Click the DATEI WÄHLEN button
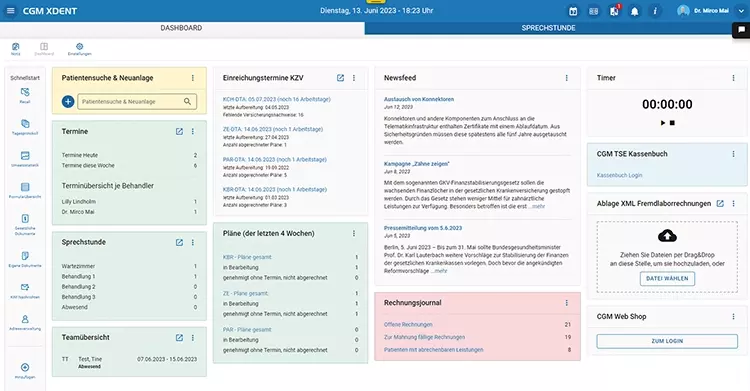The width and height of the screenshot is (750, 391). [x=667, y=279]
